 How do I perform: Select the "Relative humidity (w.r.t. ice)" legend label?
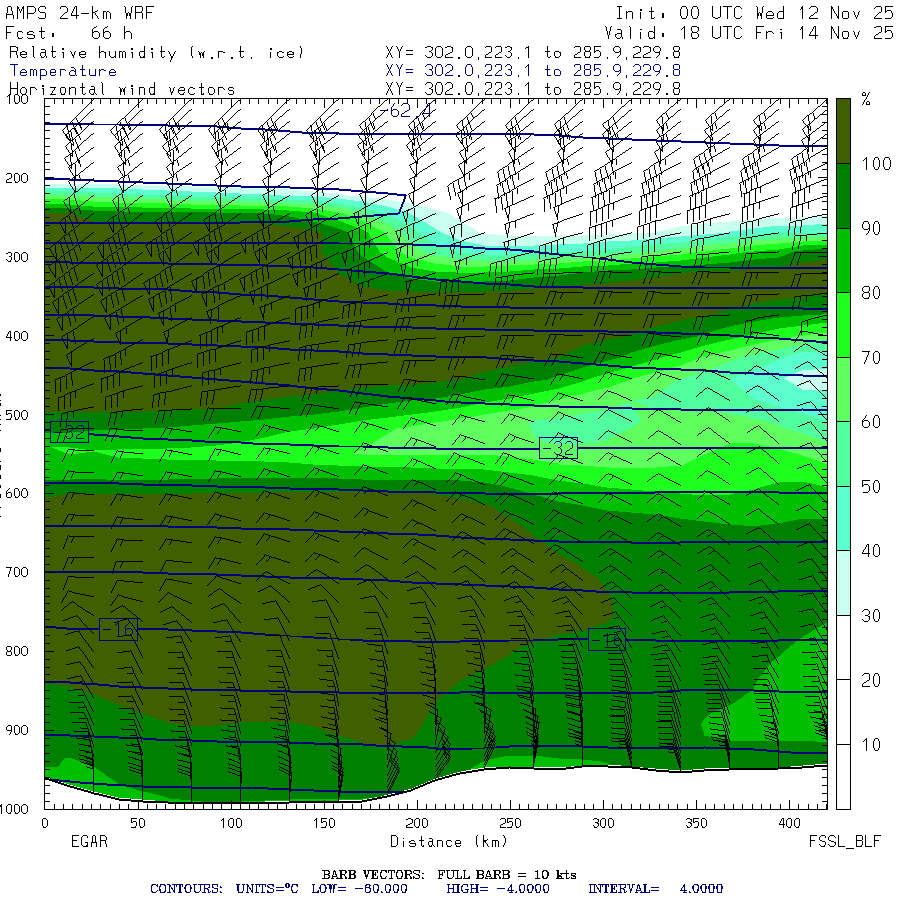click(x=156, y=53)
